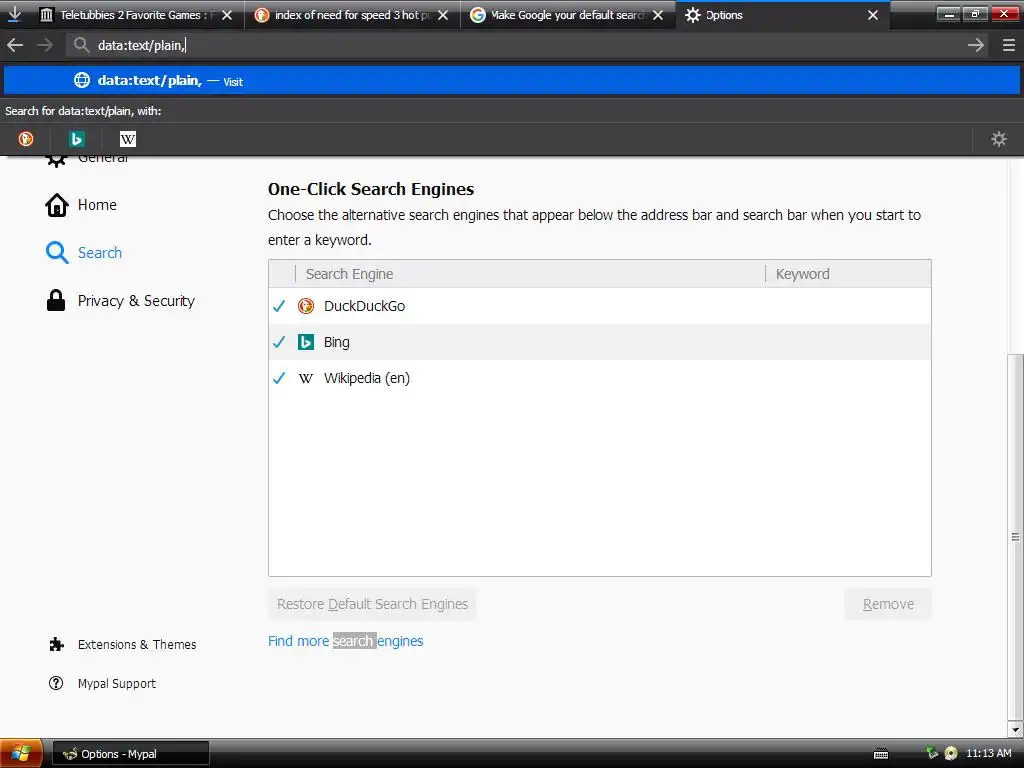Click the Mypal Support question icon
Screen dimensions: 1024x768
pyautogui.click(x=56, y=683)
